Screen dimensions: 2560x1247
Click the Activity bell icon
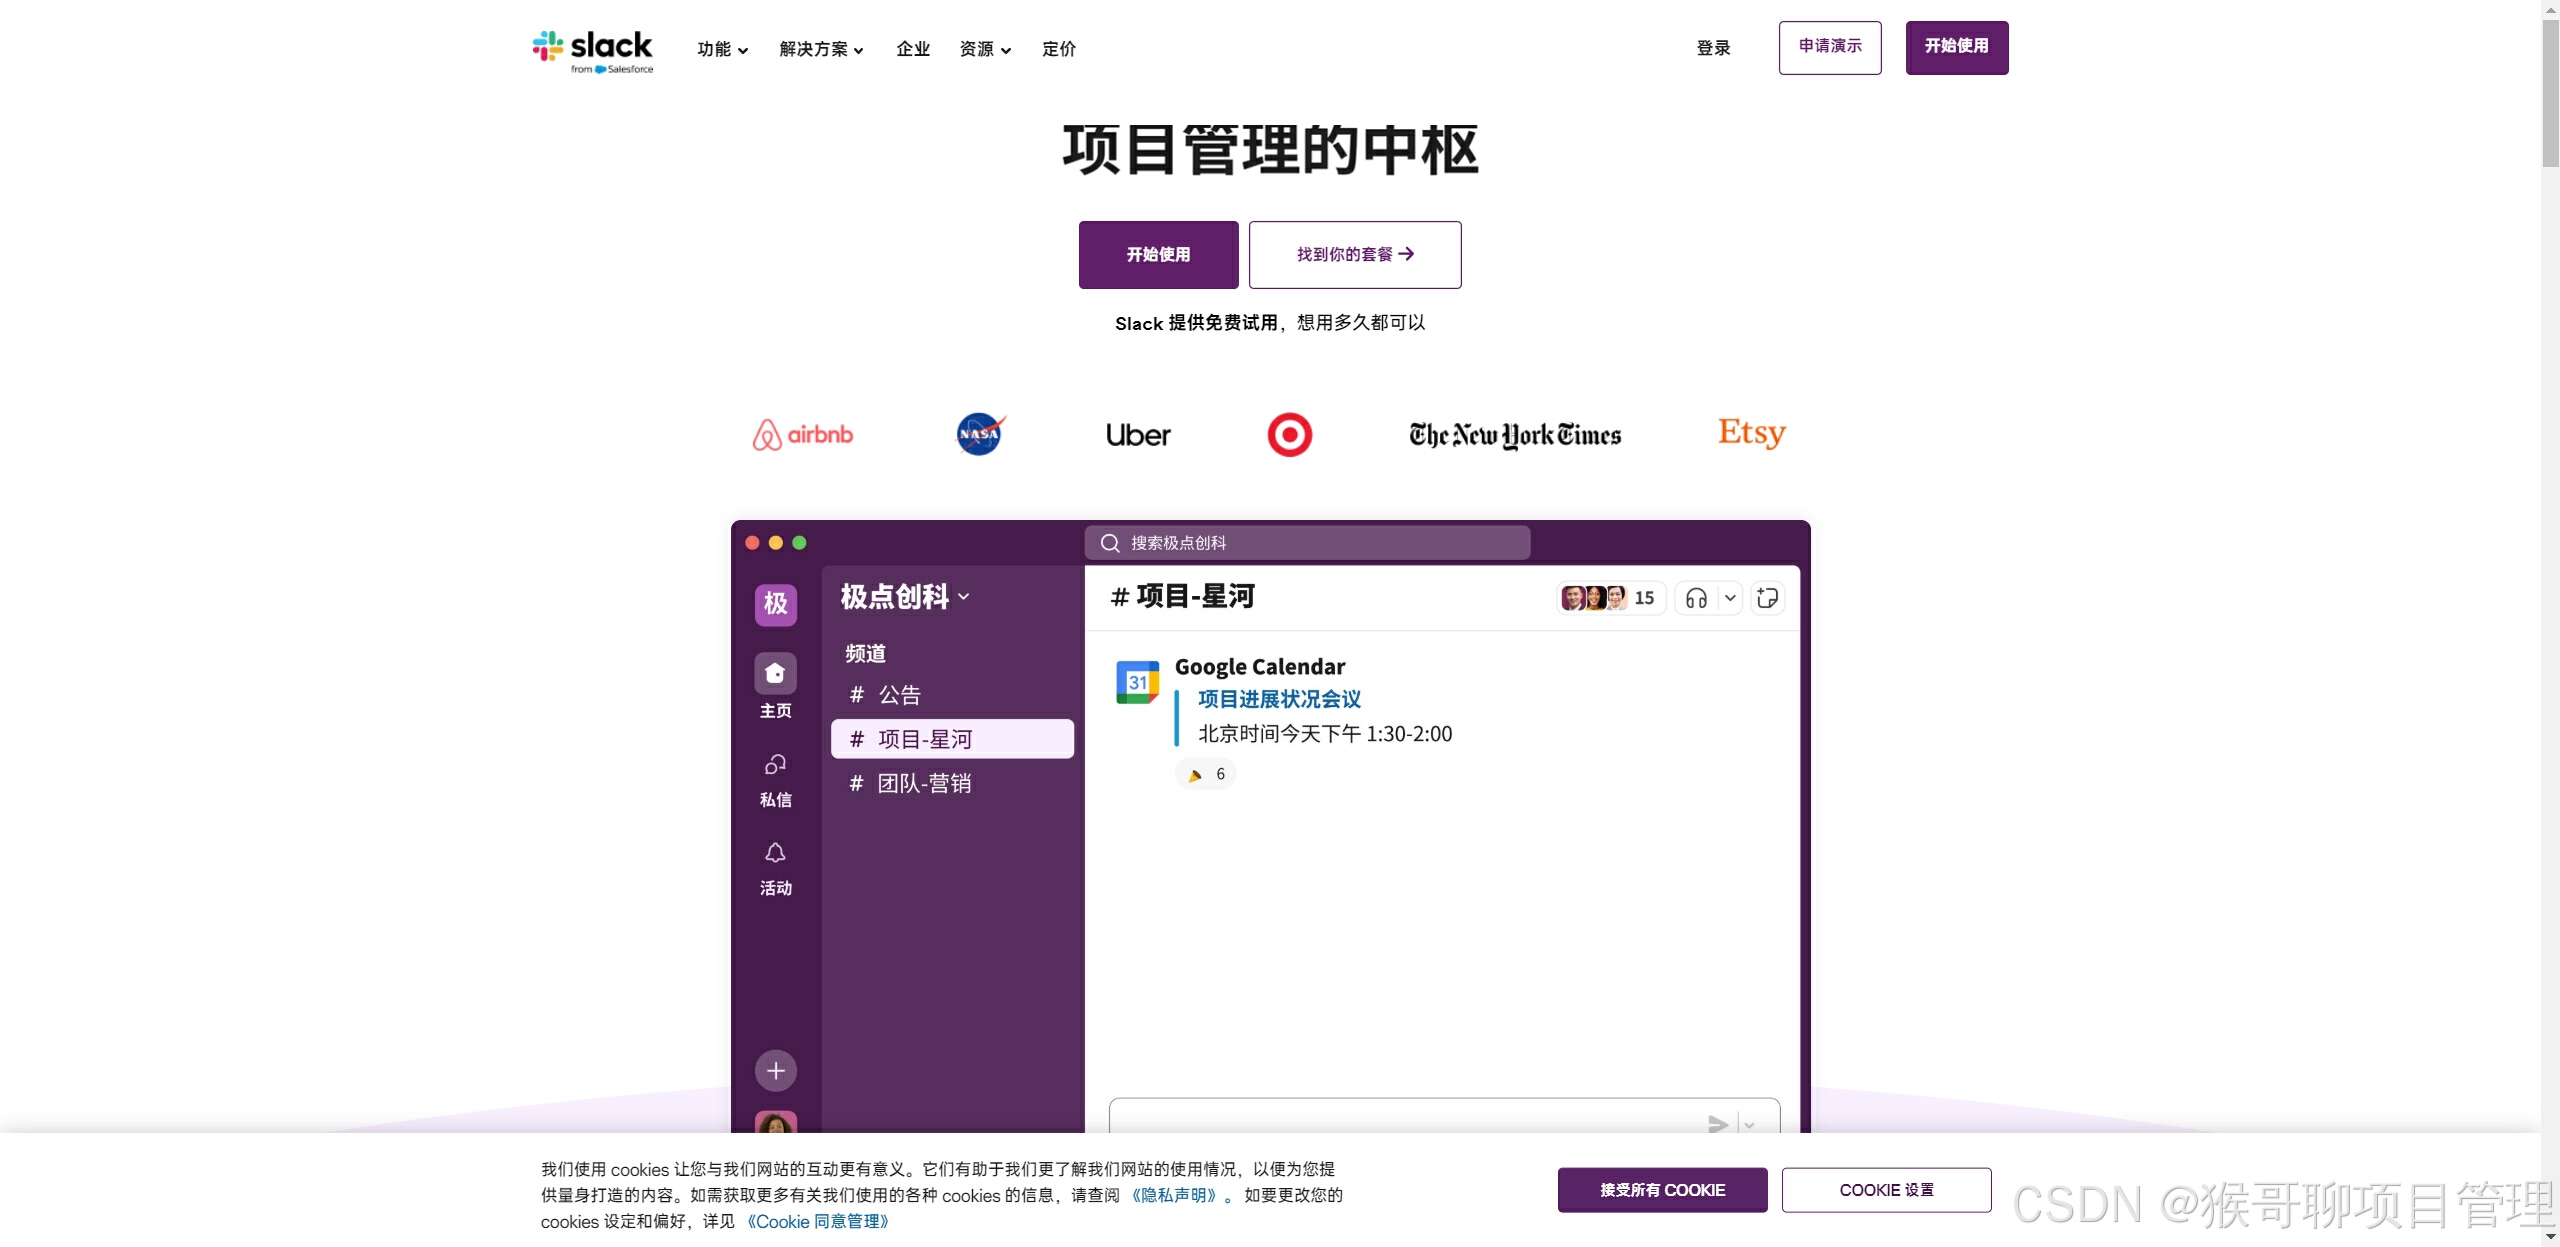coord(775,853)
